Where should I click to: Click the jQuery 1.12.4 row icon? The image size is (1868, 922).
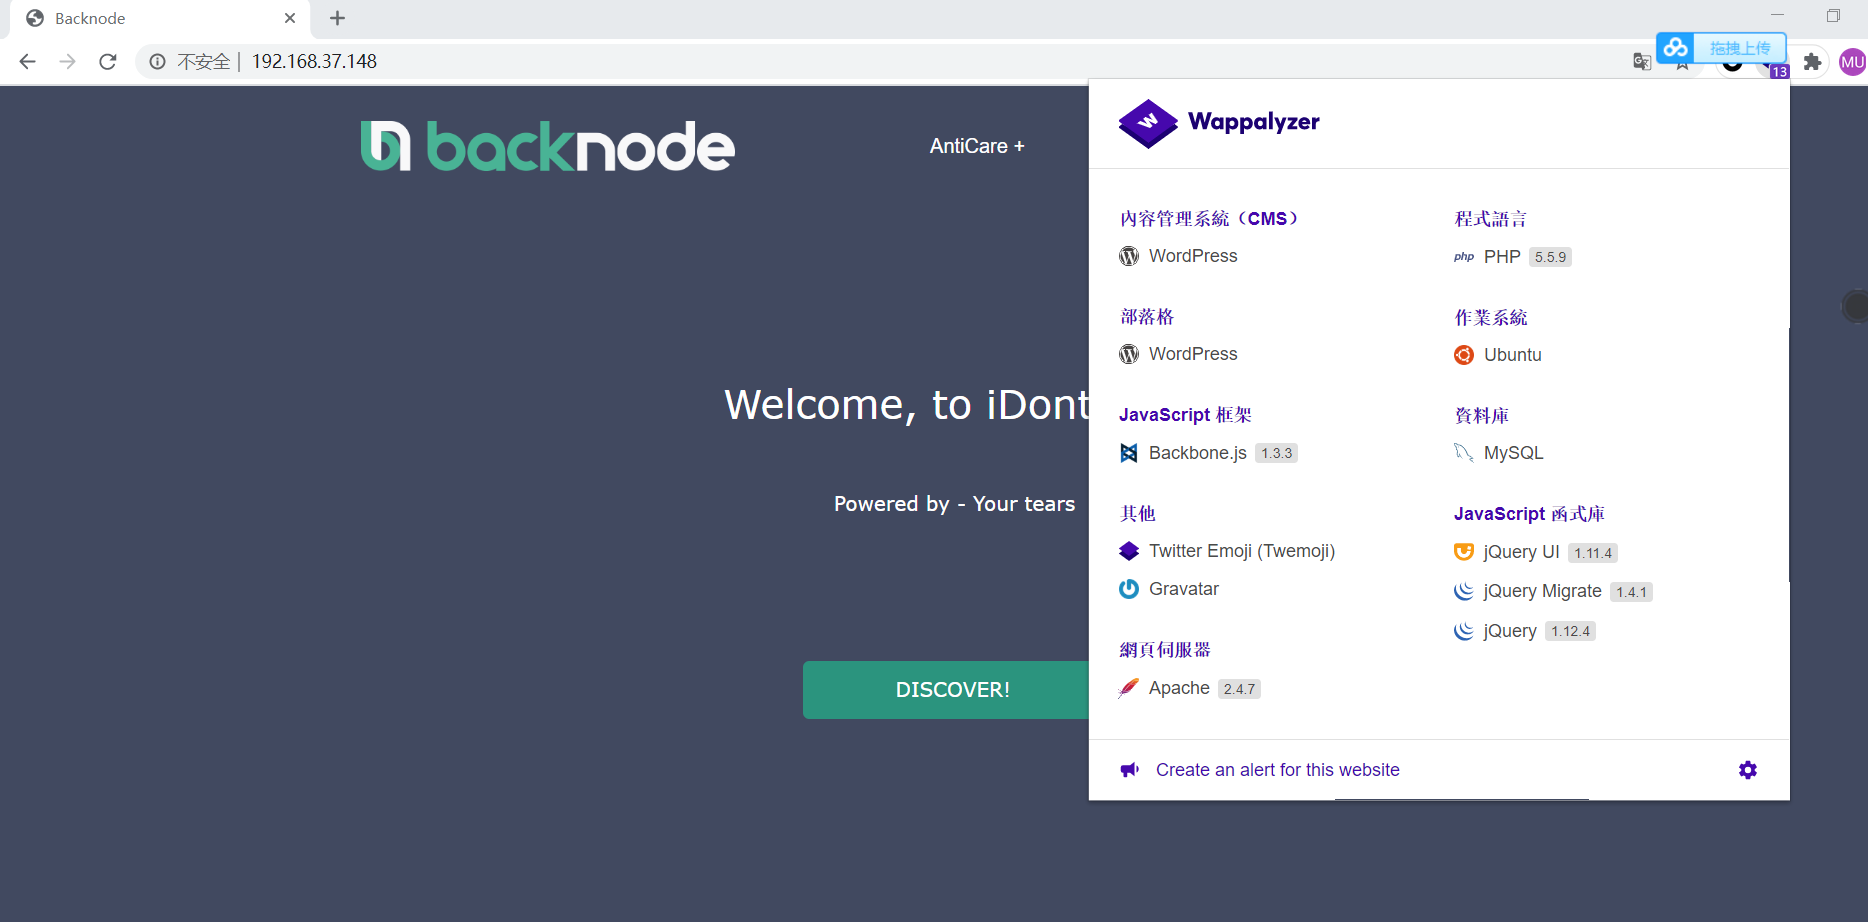click(x=1464, y=631)
